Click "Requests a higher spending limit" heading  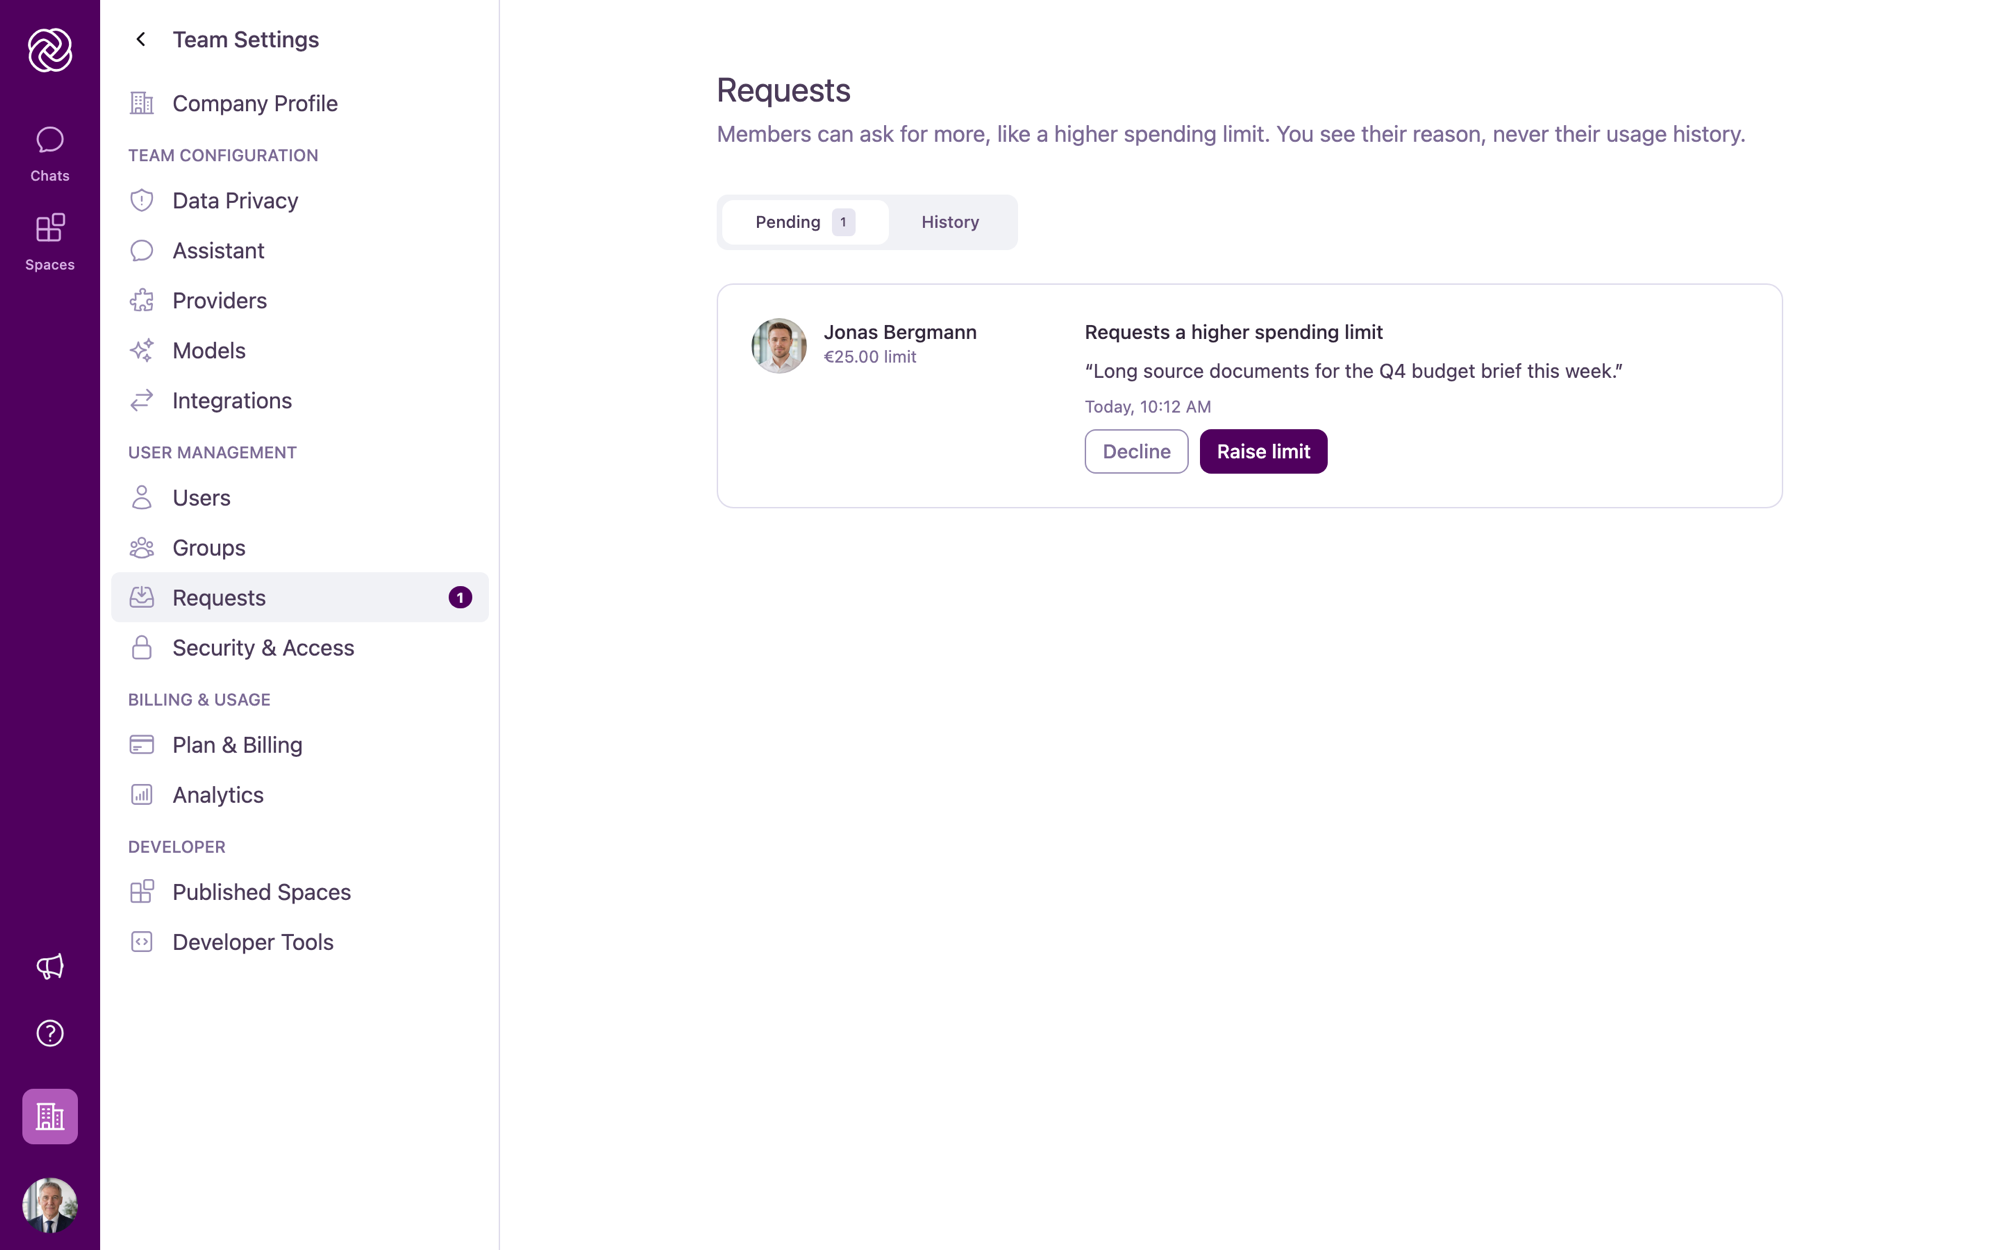pos(1234,332)
